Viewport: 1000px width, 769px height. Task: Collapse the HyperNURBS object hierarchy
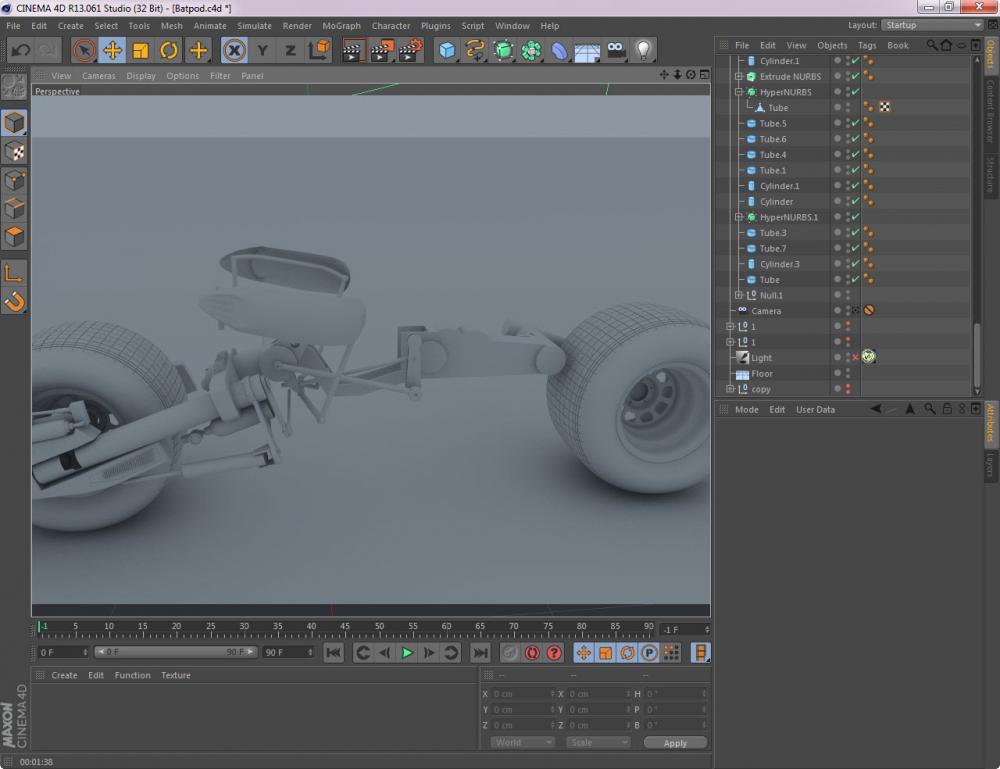(x=739, y=92)
